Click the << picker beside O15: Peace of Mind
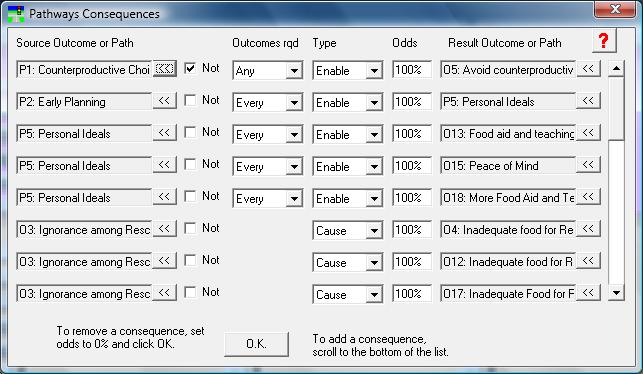This screenshot has width=643, height=374. (x=588, y=164)
